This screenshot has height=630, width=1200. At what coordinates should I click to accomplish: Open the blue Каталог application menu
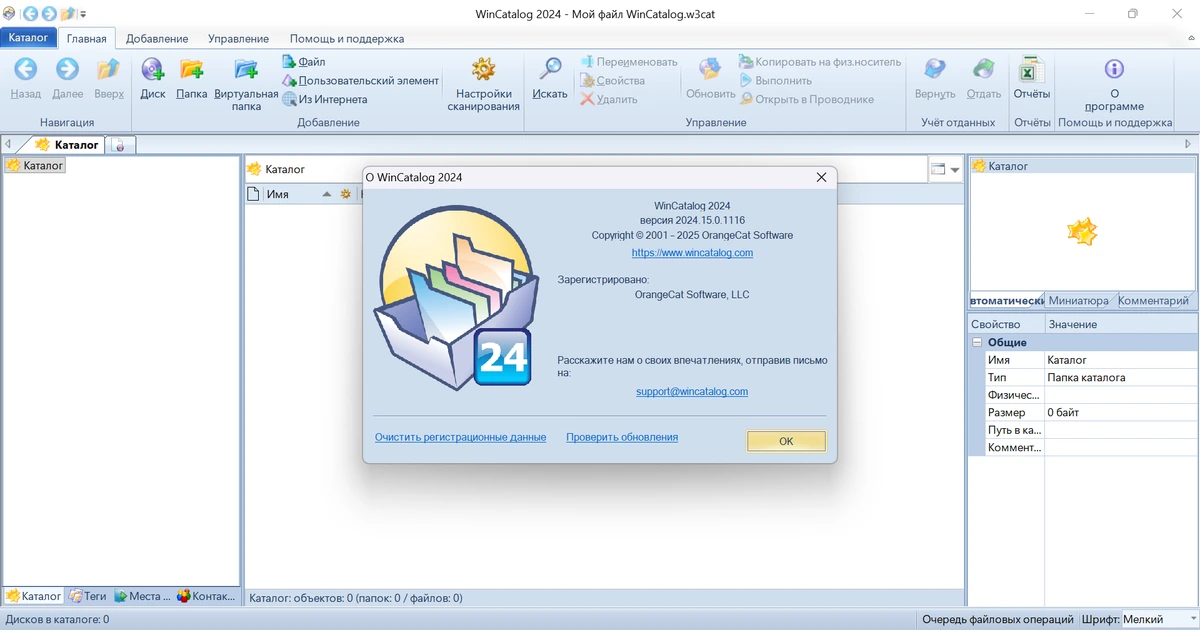[x=29, y=38]
